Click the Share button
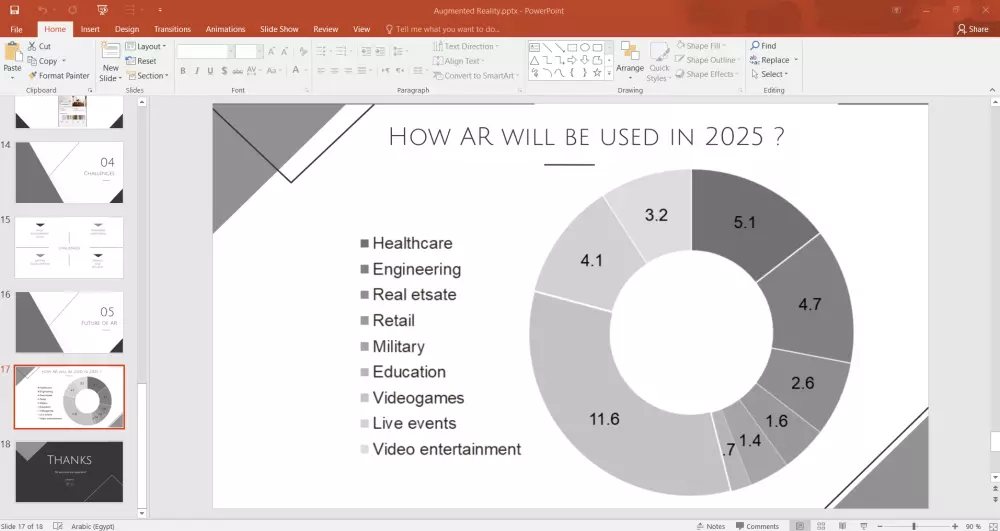 click(973, 29)
